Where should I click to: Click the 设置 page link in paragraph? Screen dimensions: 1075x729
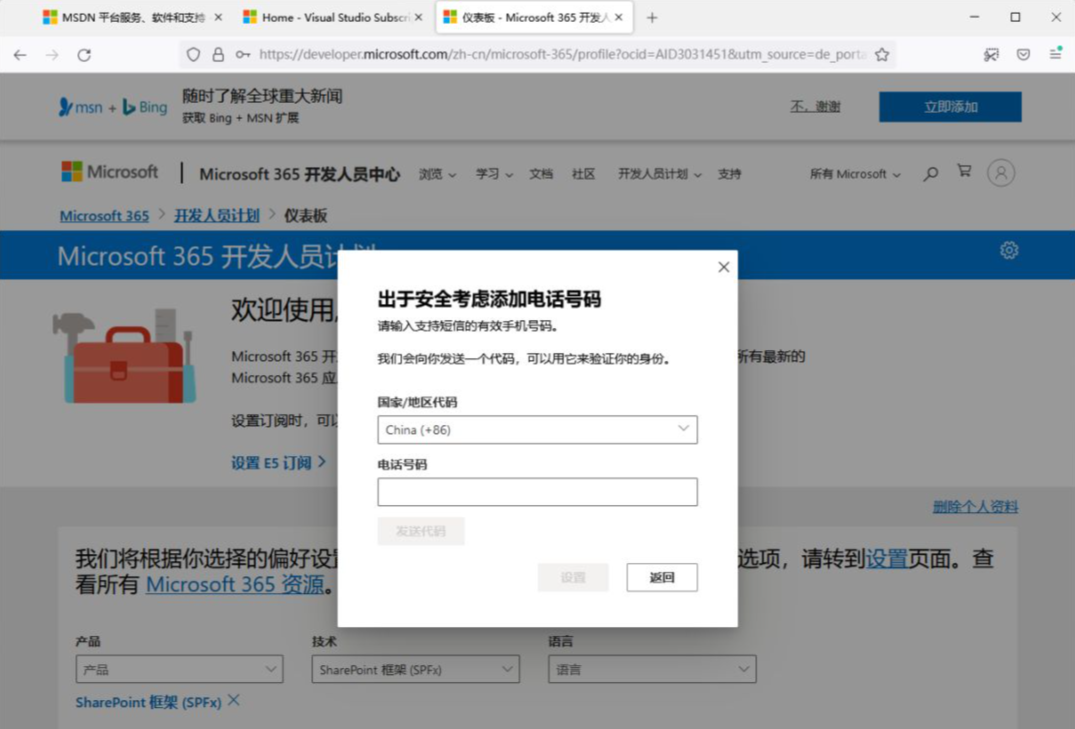click(886, 558)
